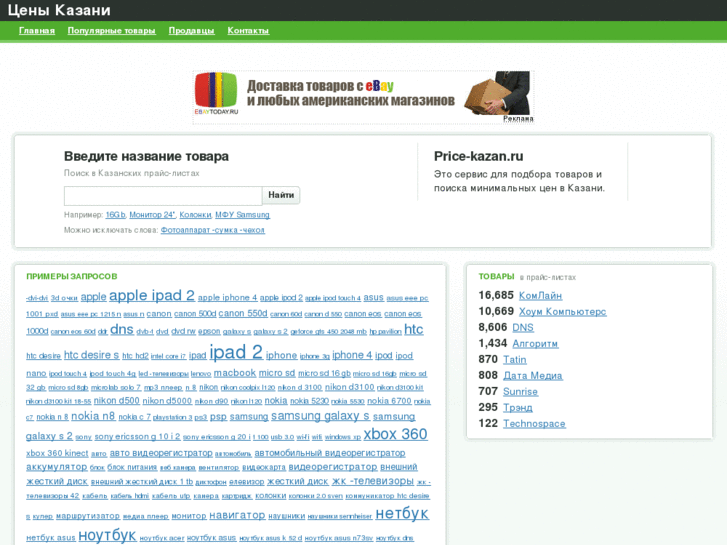This screenshot has width=727, height=545.
Task: Click the samsung galaxy s tag
Action: click(x=320, y=416)
